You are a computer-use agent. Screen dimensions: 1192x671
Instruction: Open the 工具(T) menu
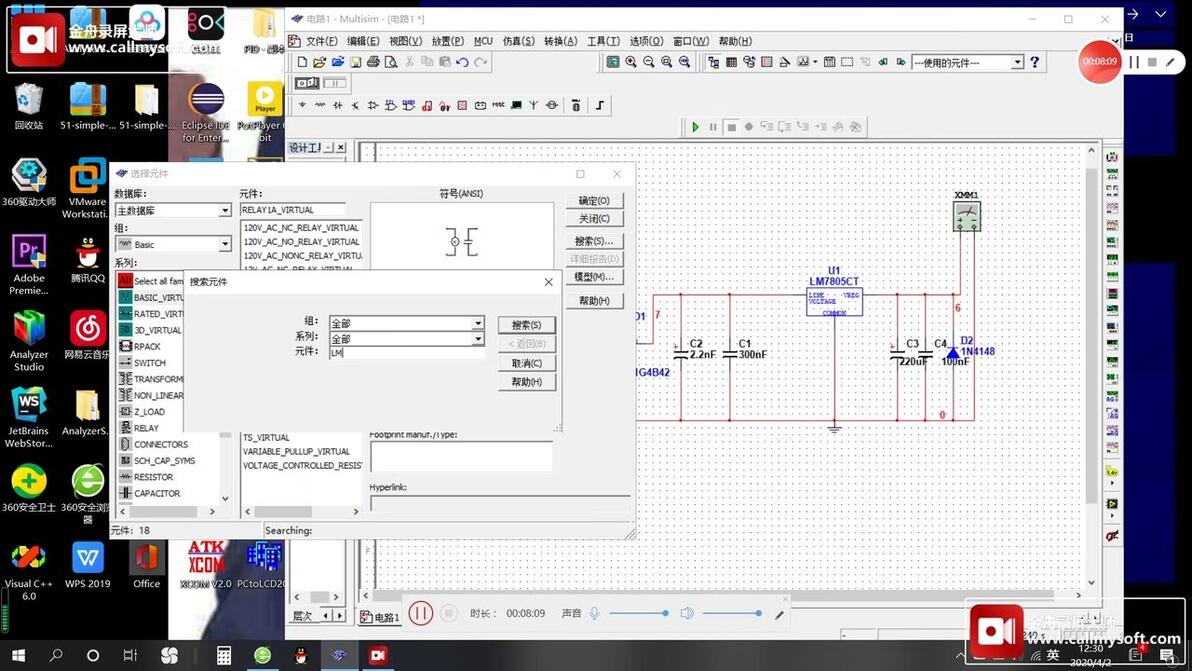coord(603,41)
